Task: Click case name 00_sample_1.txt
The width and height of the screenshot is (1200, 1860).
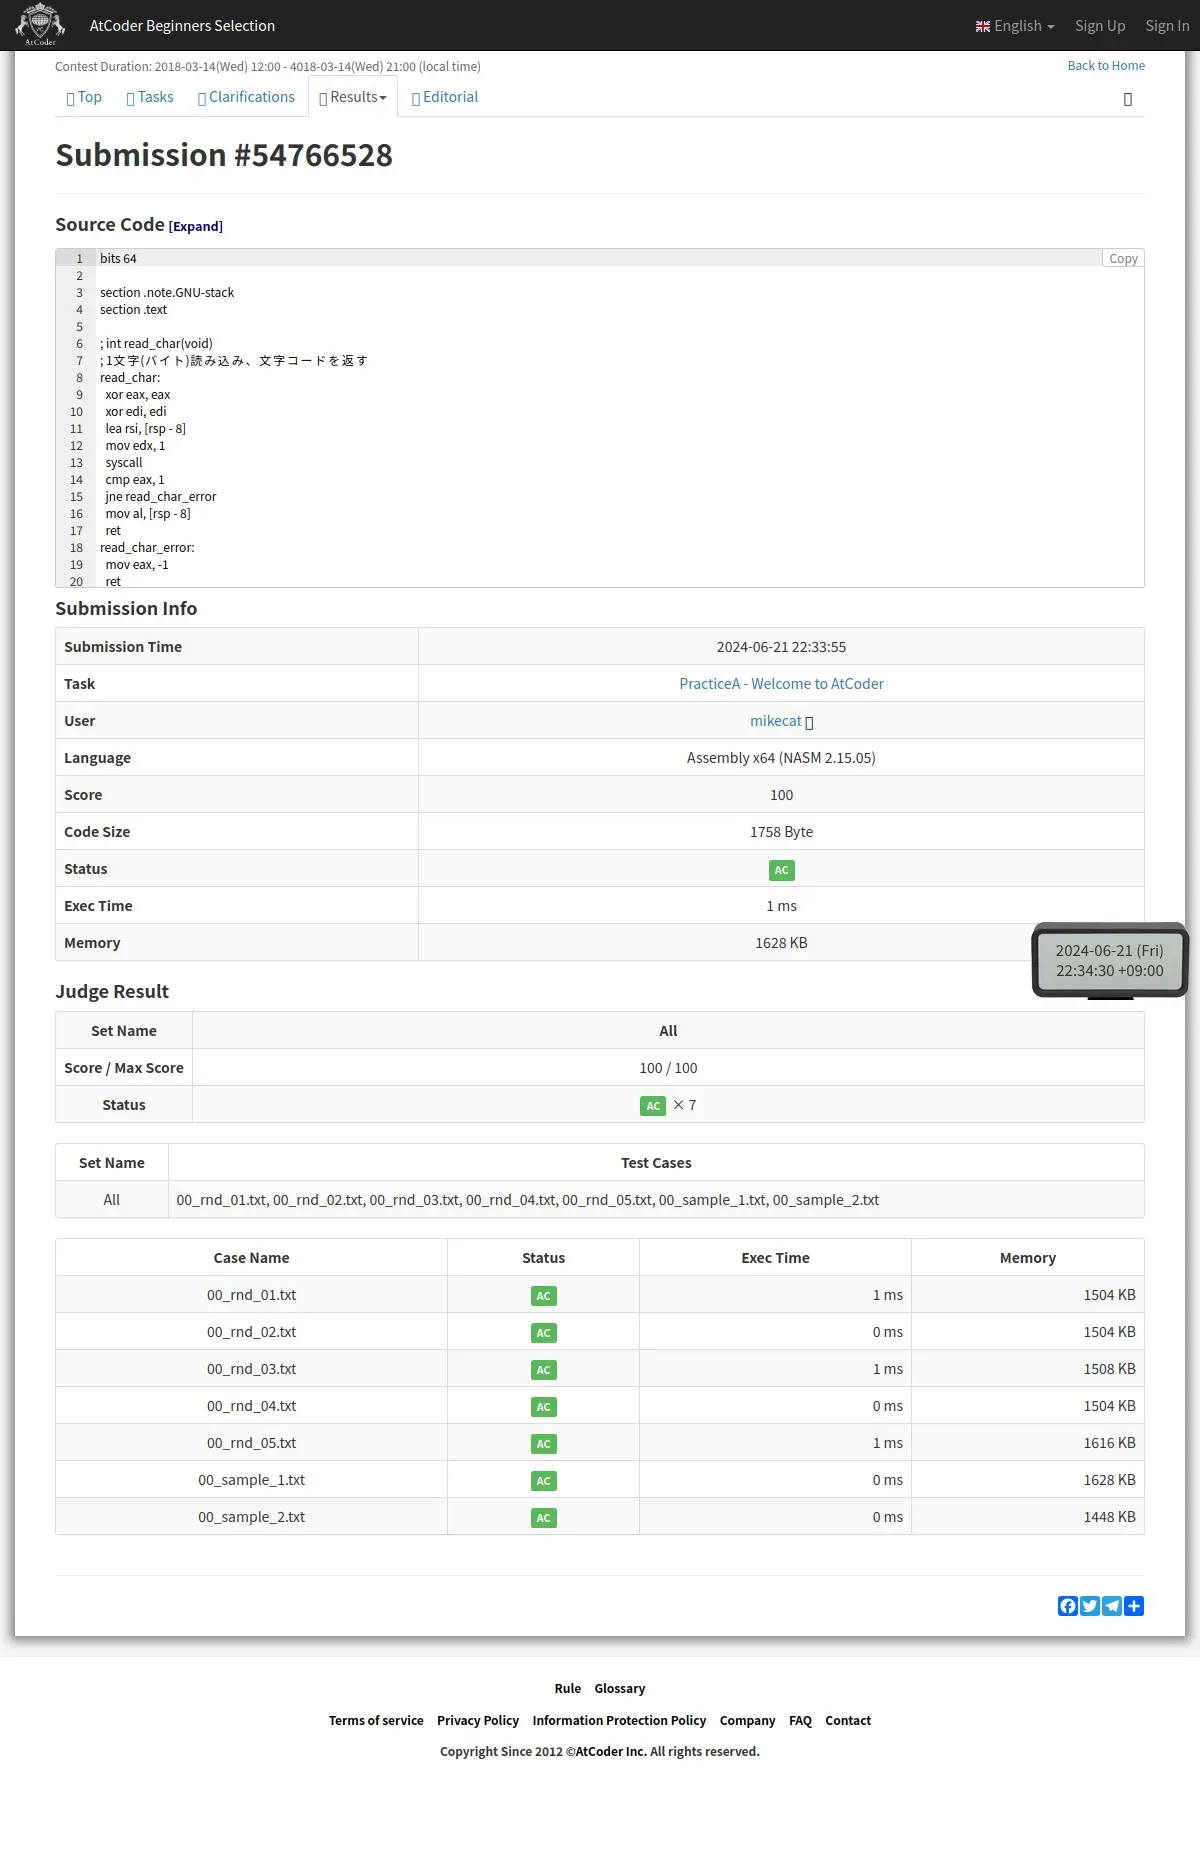Action: coord(251,1480)
